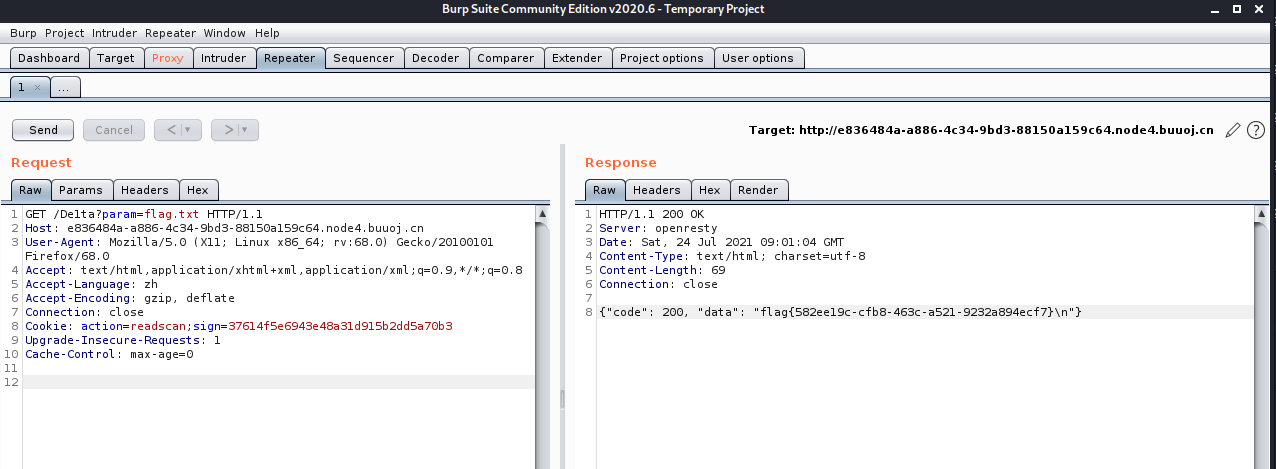
Task: Click the Content-Type response header
Action: (x=732, y=256)
